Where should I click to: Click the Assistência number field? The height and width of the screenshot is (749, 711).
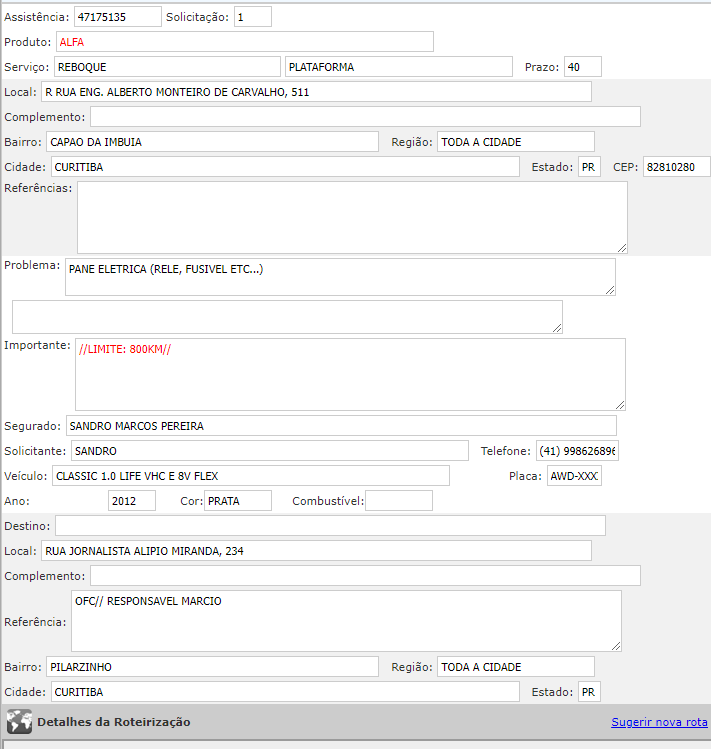click(x=117, y=17)
